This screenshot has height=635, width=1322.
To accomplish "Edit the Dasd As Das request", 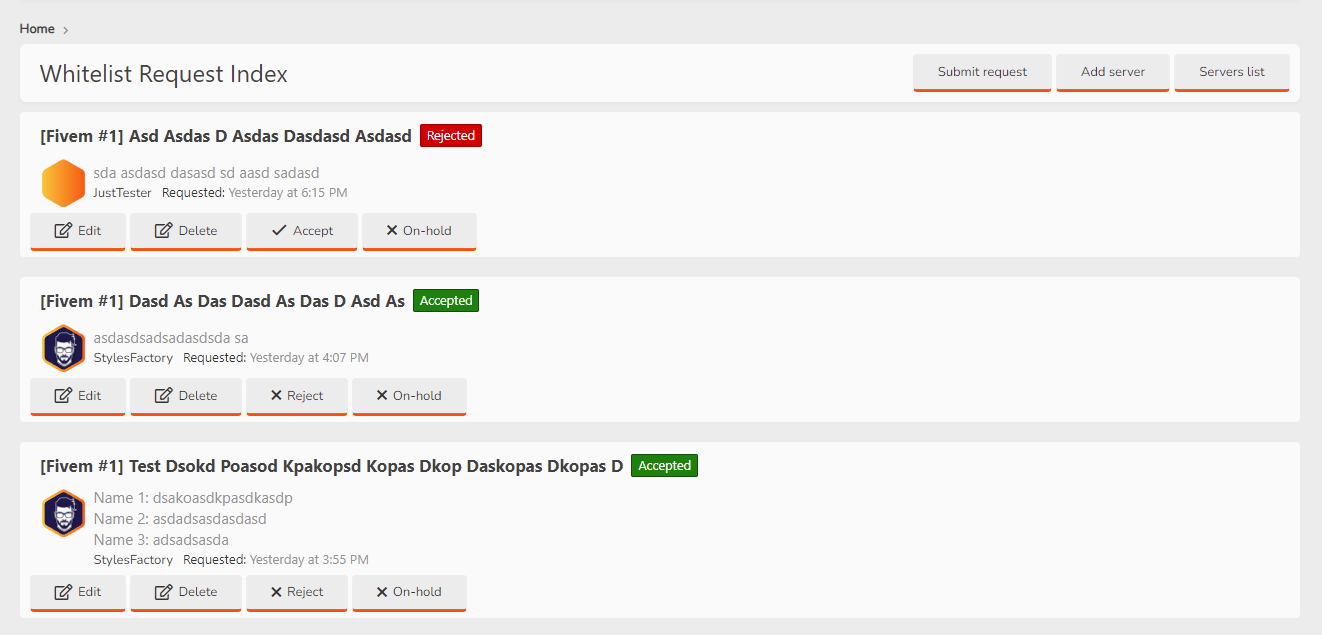I will (78, 396).
